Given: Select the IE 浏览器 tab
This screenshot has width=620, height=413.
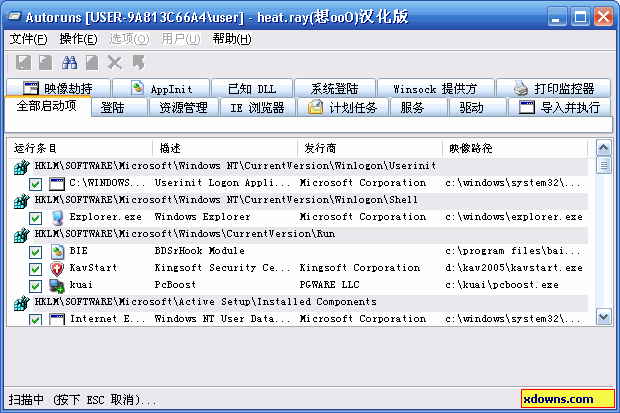Looking at the screenshot, I should 257,107.
